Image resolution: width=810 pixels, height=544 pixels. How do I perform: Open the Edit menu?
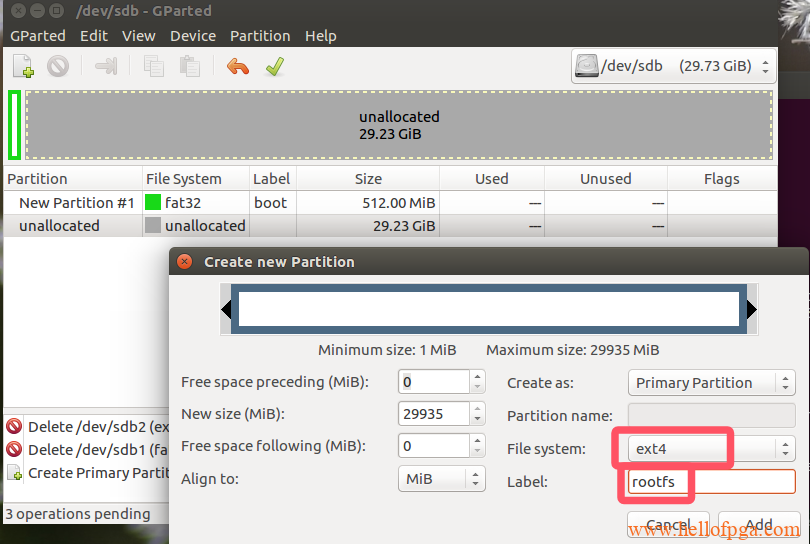(94, 36)
